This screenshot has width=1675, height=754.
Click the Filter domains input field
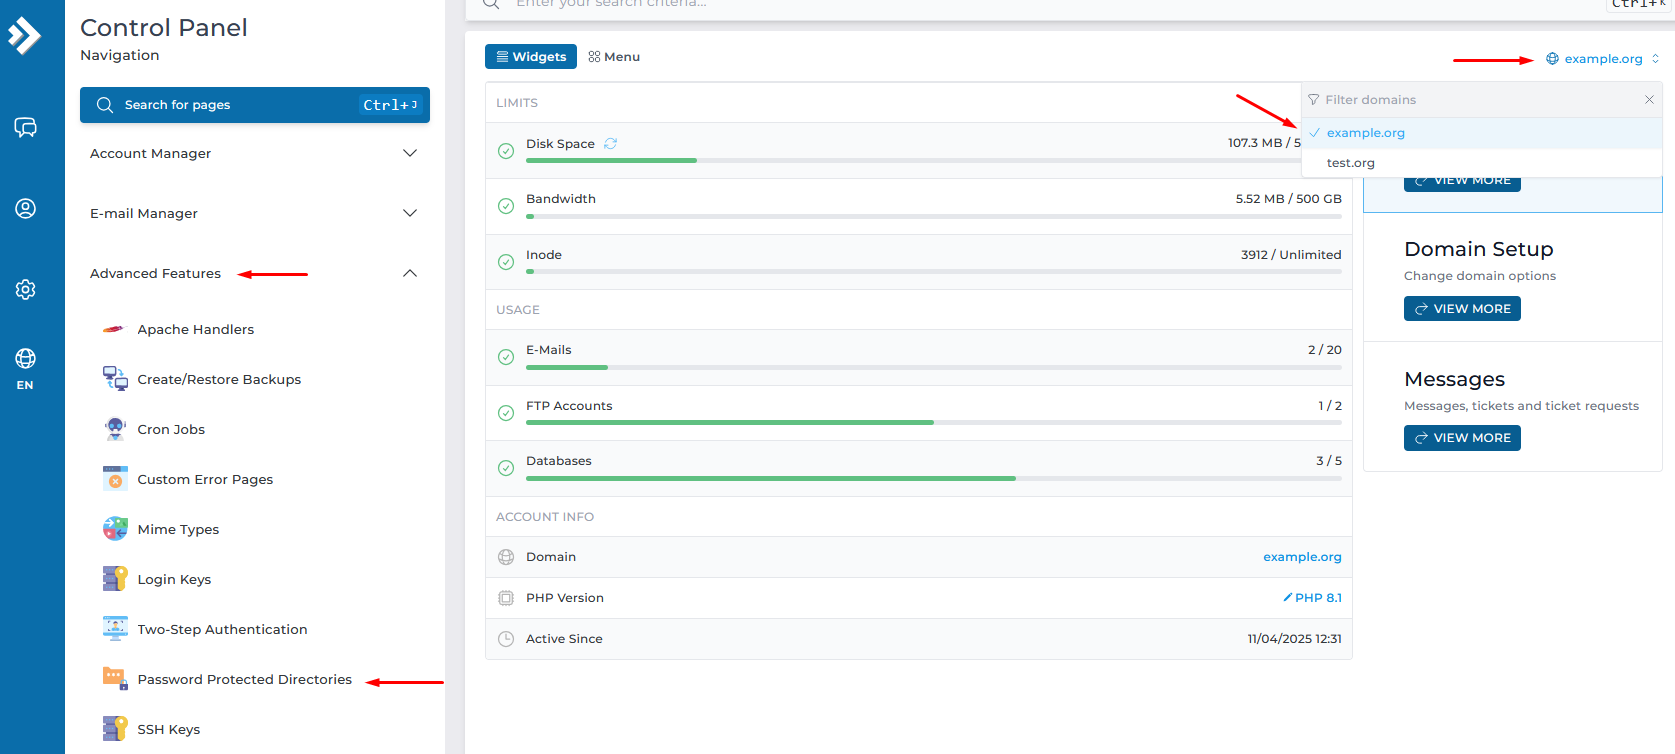click(1477, 100)
